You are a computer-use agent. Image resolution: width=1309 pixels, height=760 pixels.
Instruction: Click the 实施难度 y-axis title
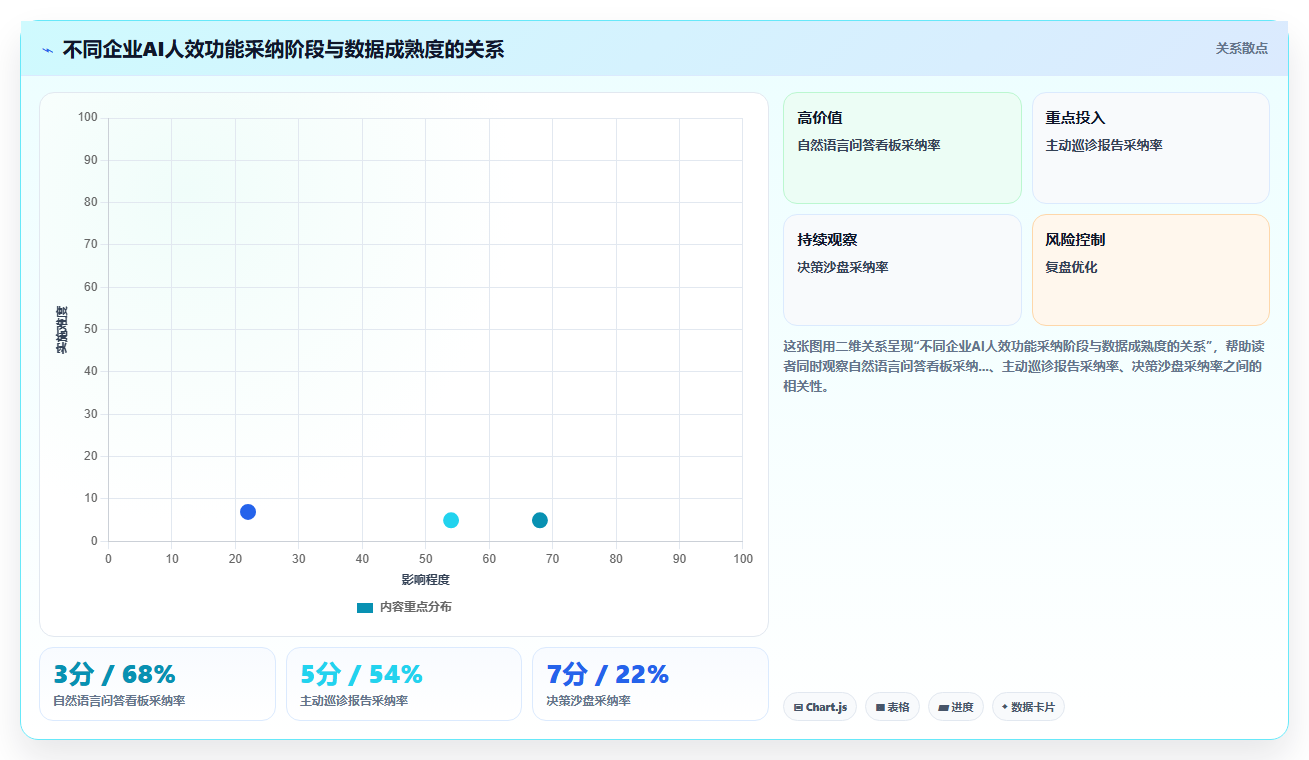pyautogui.click(x=62, y=329)
